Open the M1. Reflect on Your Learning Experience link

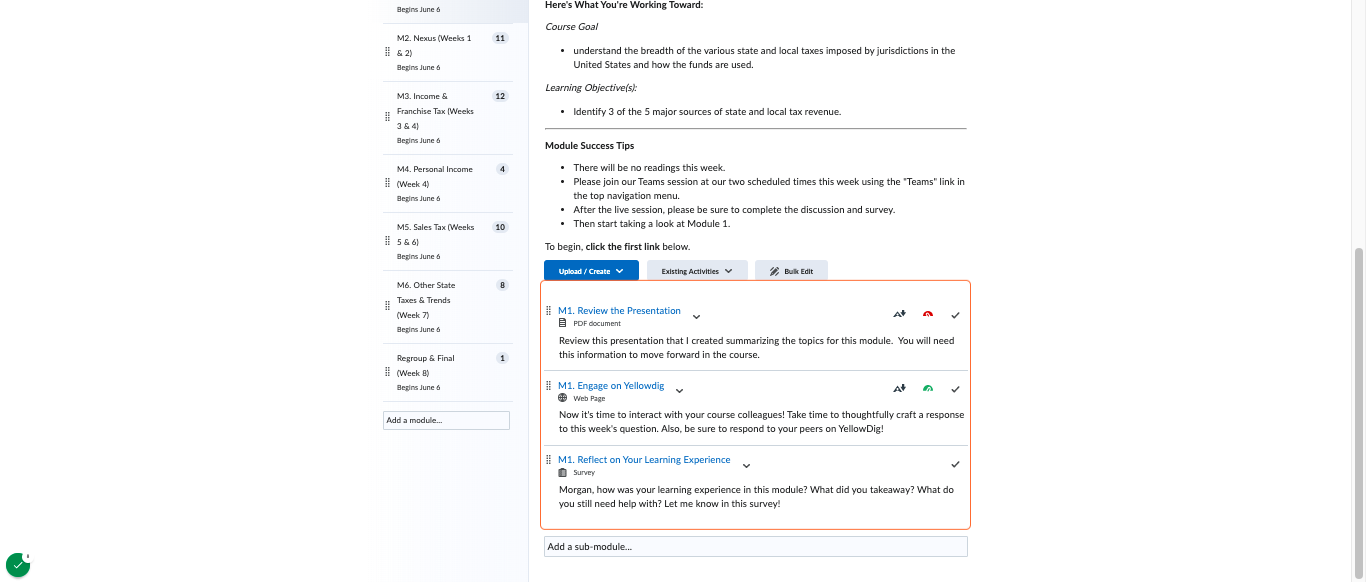(644, 460)
